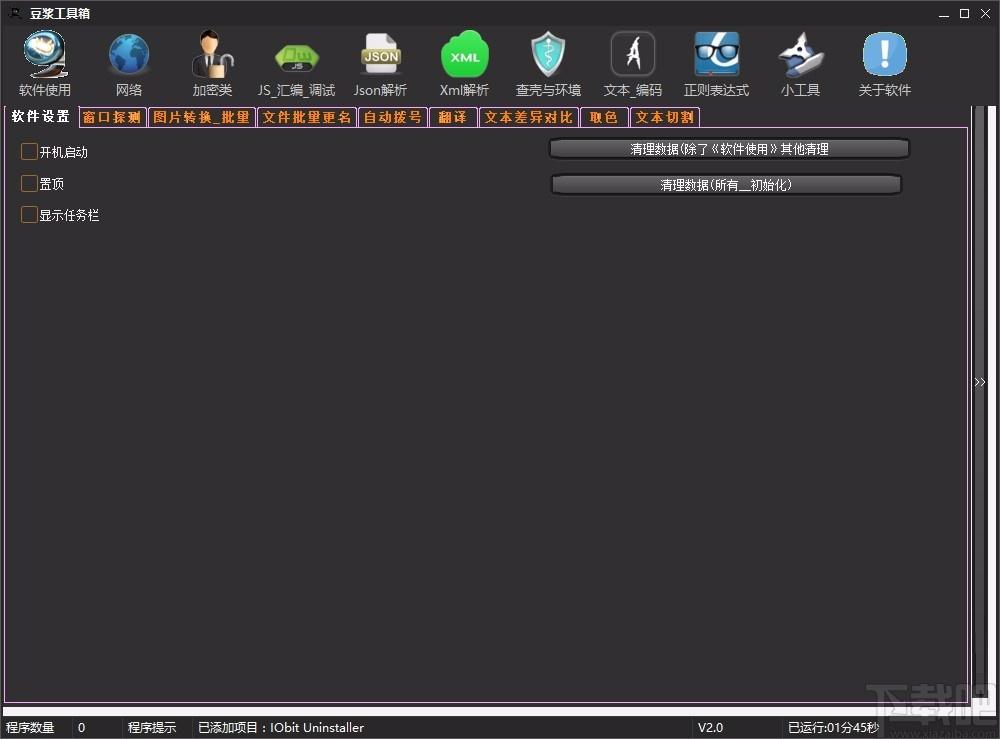Toggle the 置顶 checkbox

pos(29,184)
